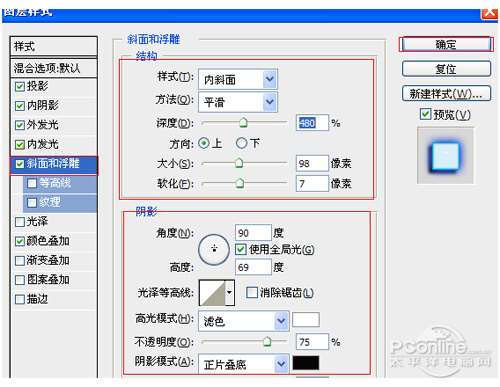Viewport: 500px width, 387px height.
Task: Click the 确定 (OK) button
Action: (x=446, y=44)
